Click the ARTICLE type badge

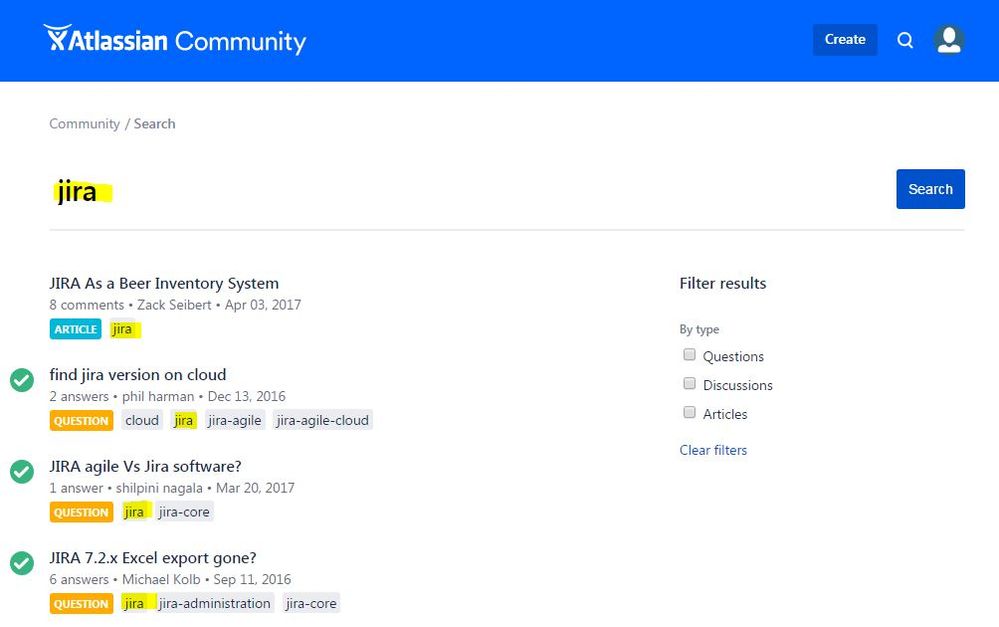[x=75, y=329]
